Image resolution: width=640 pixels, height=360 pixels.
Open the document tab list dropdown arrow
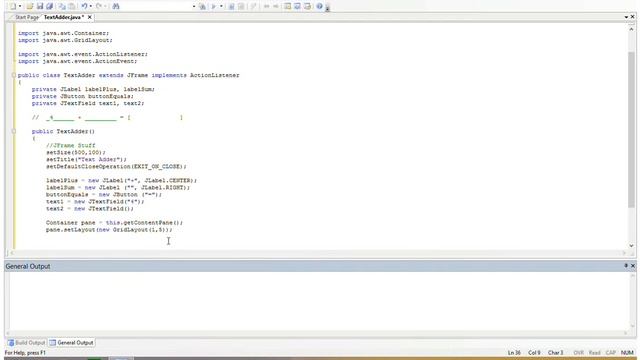click(x=626, y=17)
